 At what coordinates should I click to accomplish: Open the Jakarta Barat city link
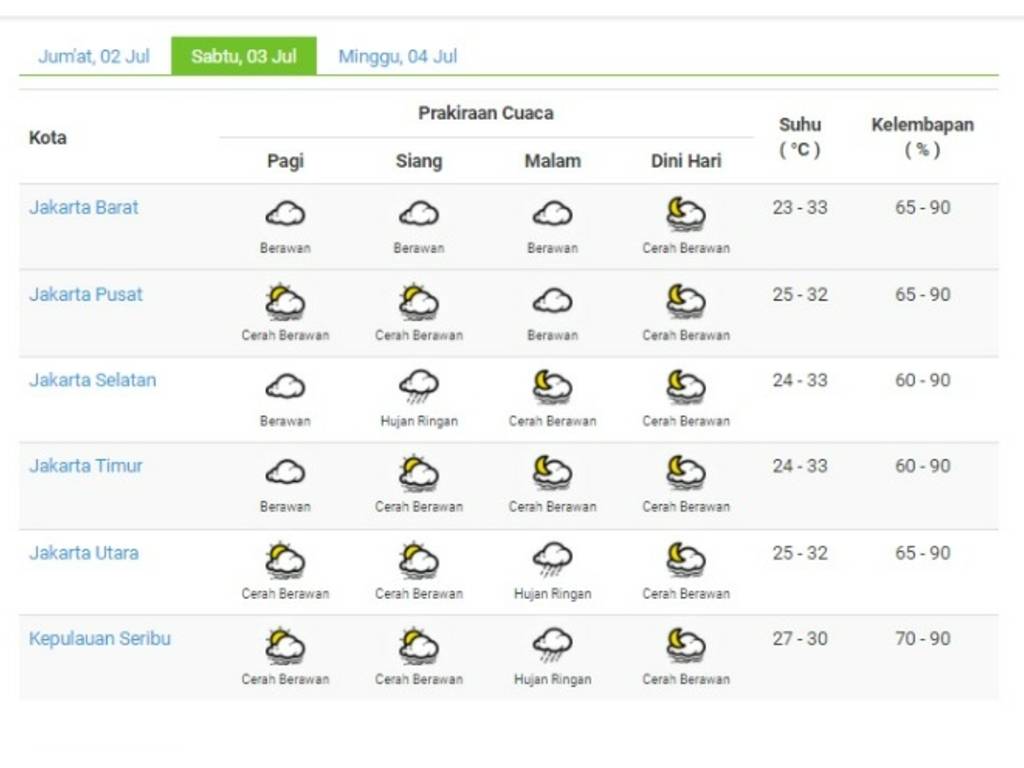[84, 208]
